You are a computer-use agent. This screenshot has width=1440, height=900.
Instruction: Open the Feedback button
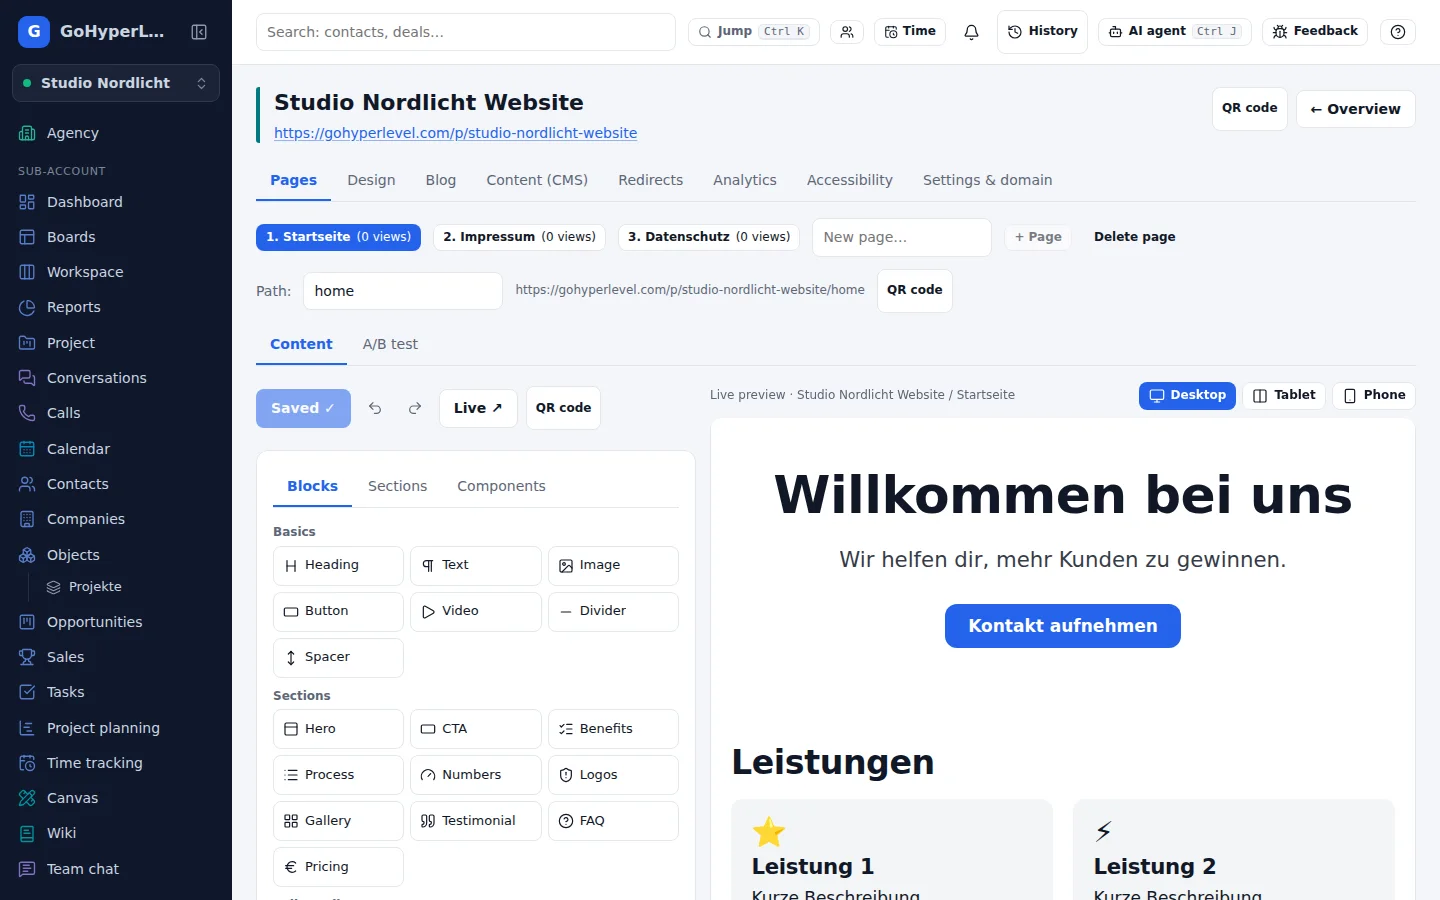(1315, 32)
